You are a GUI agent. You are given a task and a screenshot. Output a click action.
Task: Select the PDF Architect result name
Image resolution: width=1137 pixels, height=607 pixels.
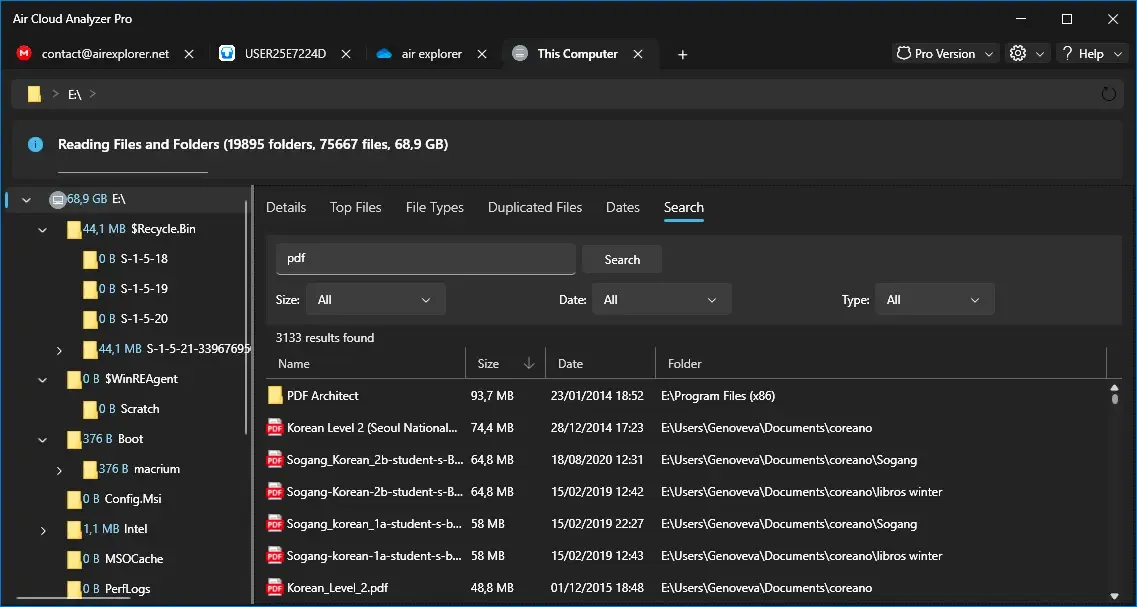[323, 396]
